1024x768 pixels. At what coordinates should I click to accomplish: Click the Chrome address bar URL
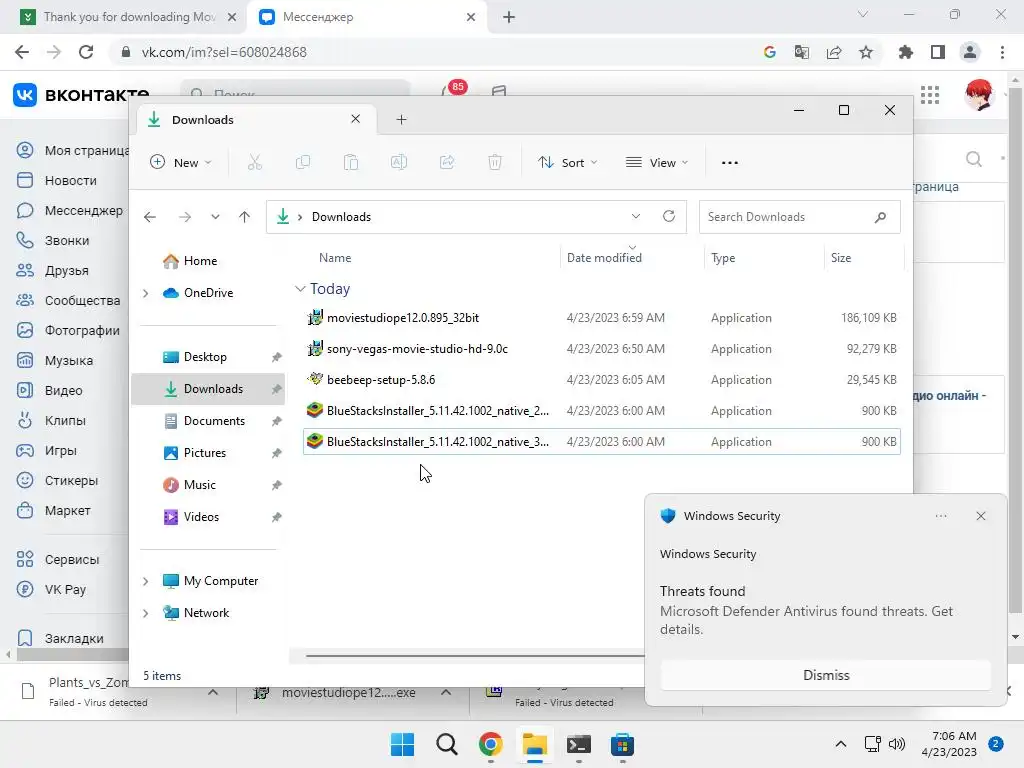click(x=224, y=52)
